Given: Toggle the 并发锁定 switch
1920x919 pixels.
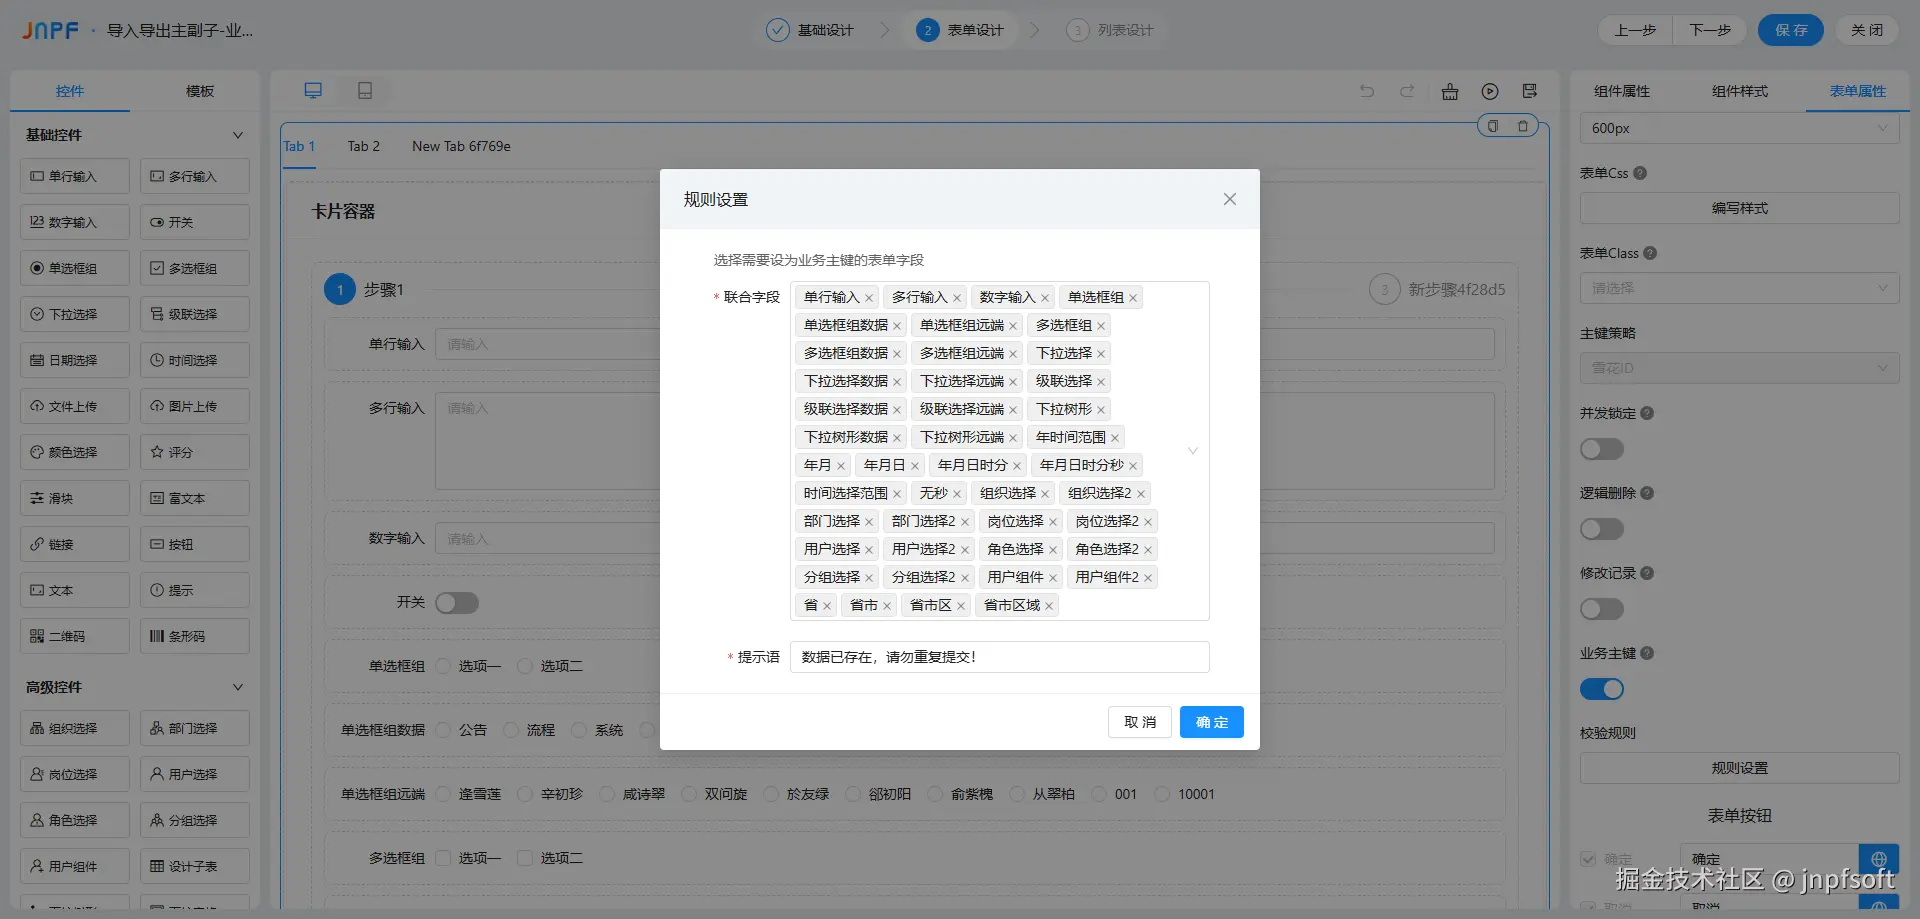Looking at the screenshot, I should [1602, 449].
